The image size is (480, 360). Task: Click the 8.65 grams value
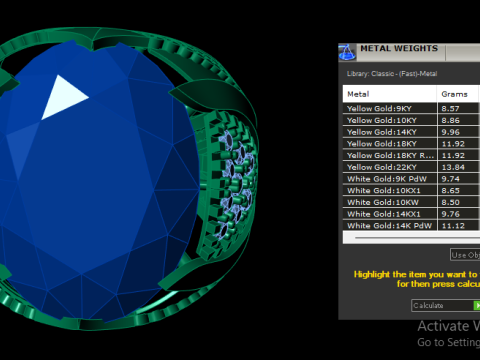[x=450, y=190]
